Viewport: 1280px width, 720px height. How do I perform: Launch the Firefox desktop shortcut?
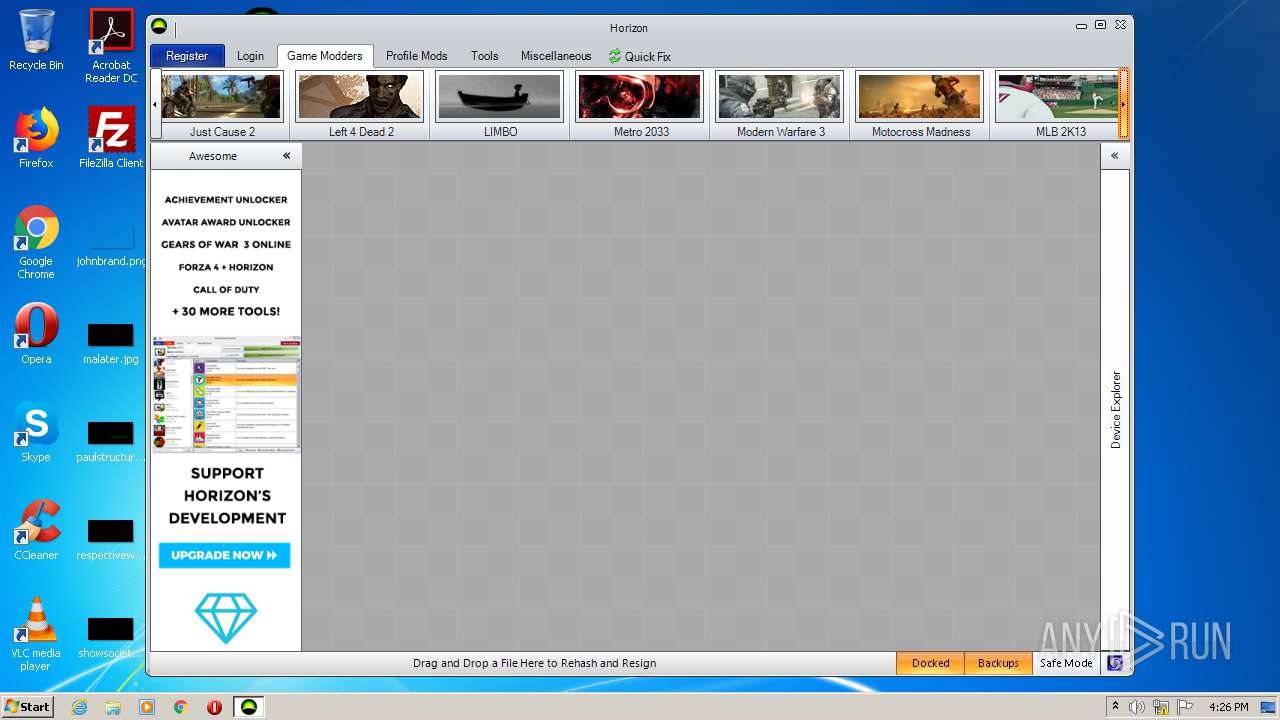[36, 138]
